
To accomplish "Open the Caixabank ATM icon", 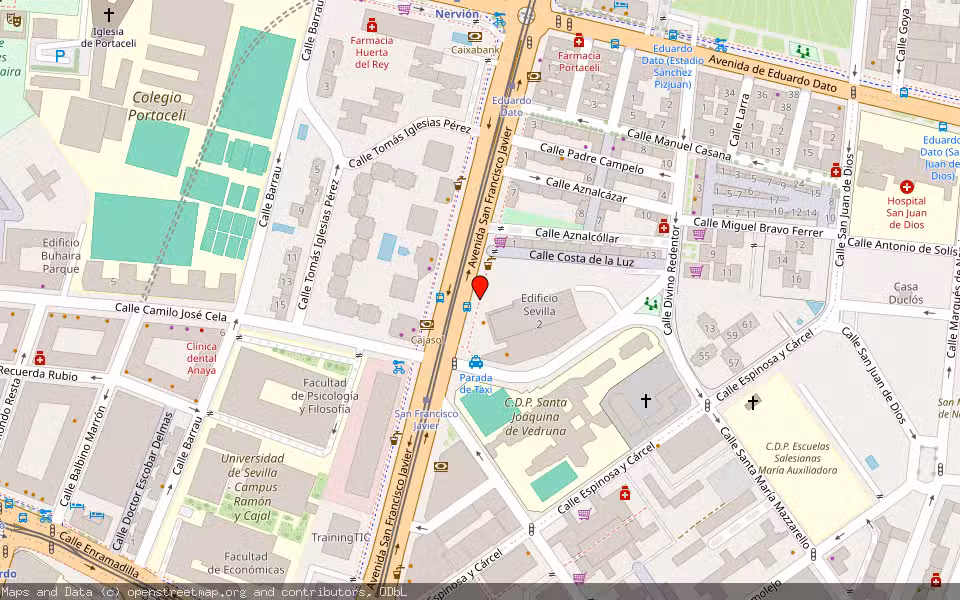I will 475,36.
